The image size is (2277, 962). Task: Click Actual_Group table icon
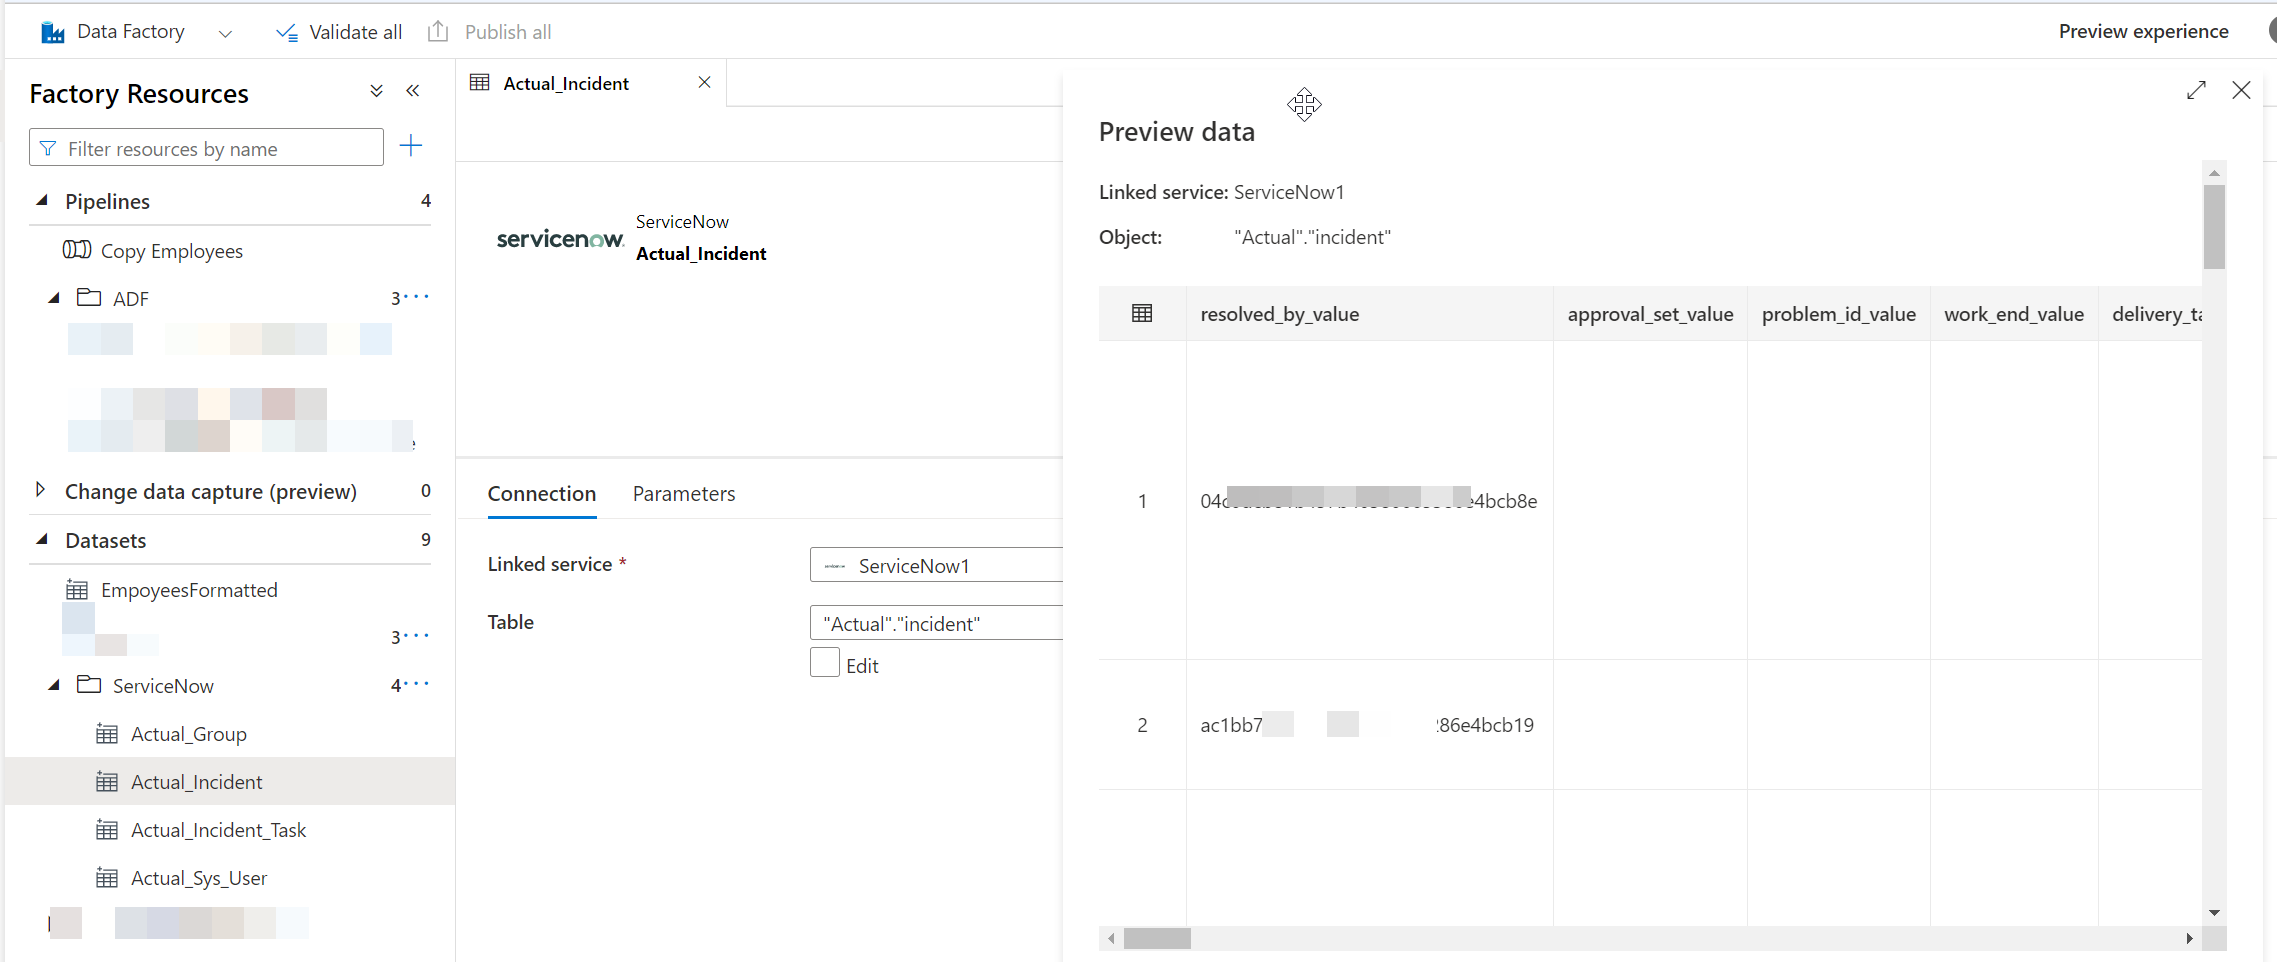click(x=107, y=734)
